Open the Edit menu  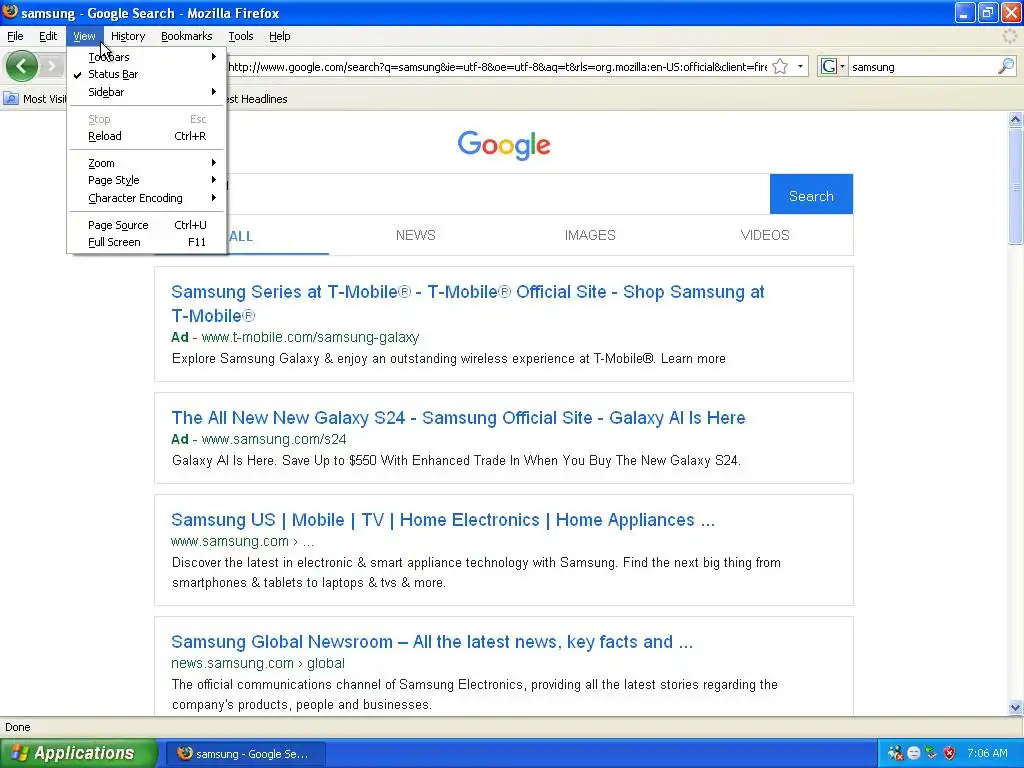(x=48, y=36)
